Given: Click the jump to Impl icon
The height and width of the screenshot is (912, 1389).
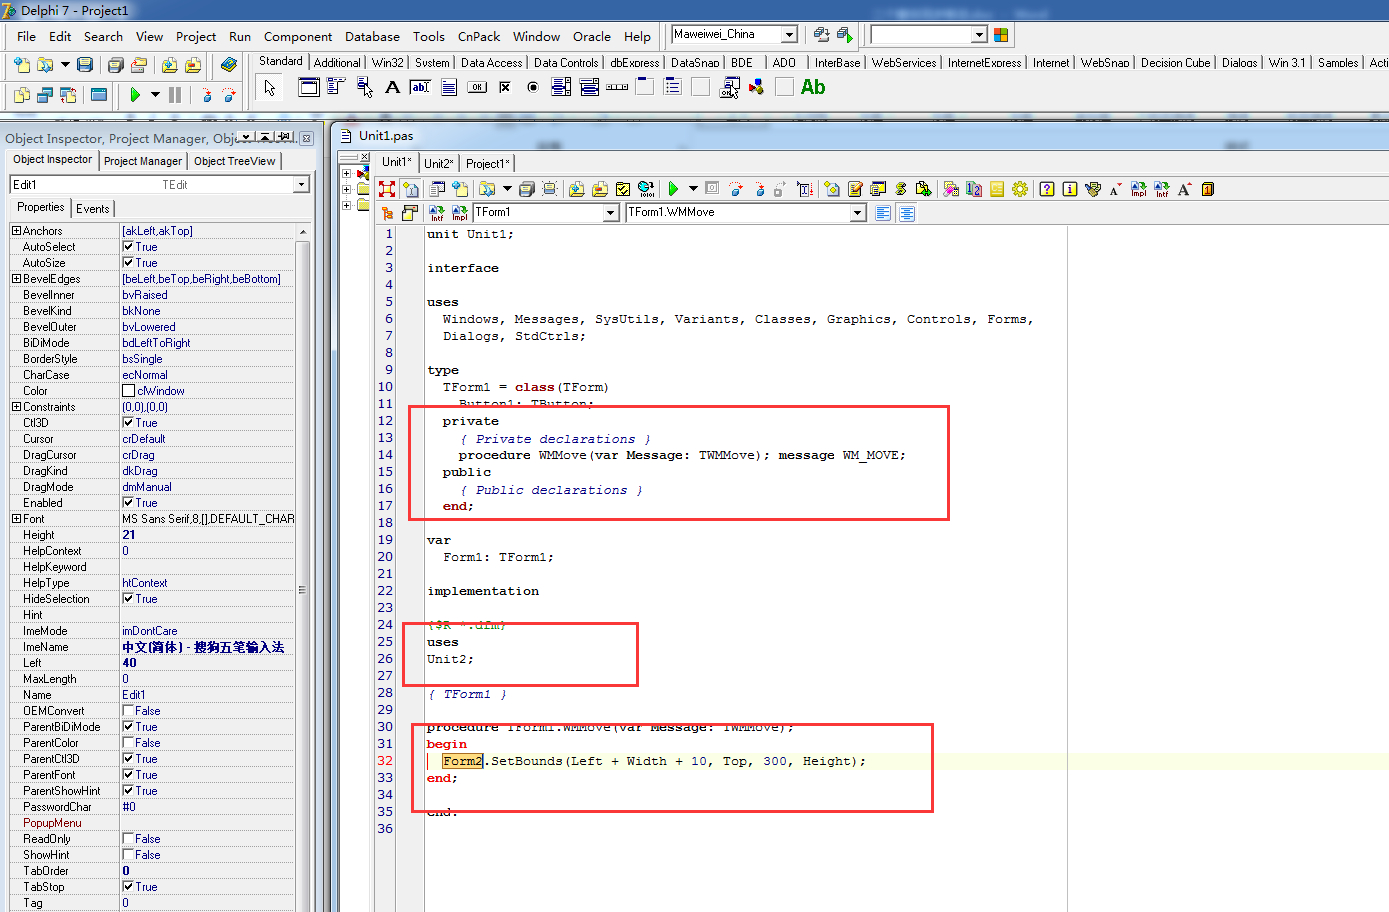Looking at the screenshot, I should click(x=460, y=213).
